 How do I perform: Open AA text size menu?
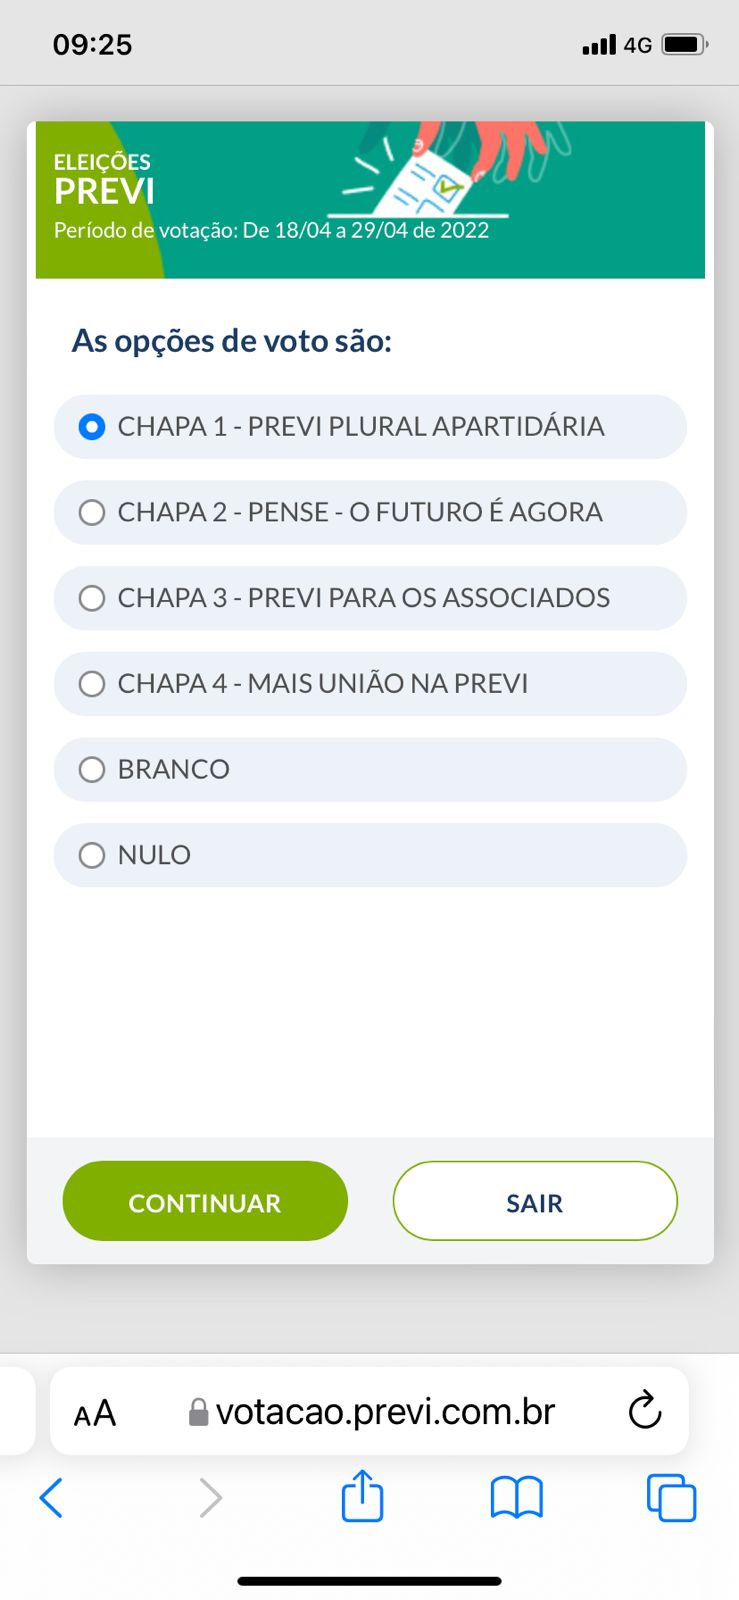pos(95,1413)
